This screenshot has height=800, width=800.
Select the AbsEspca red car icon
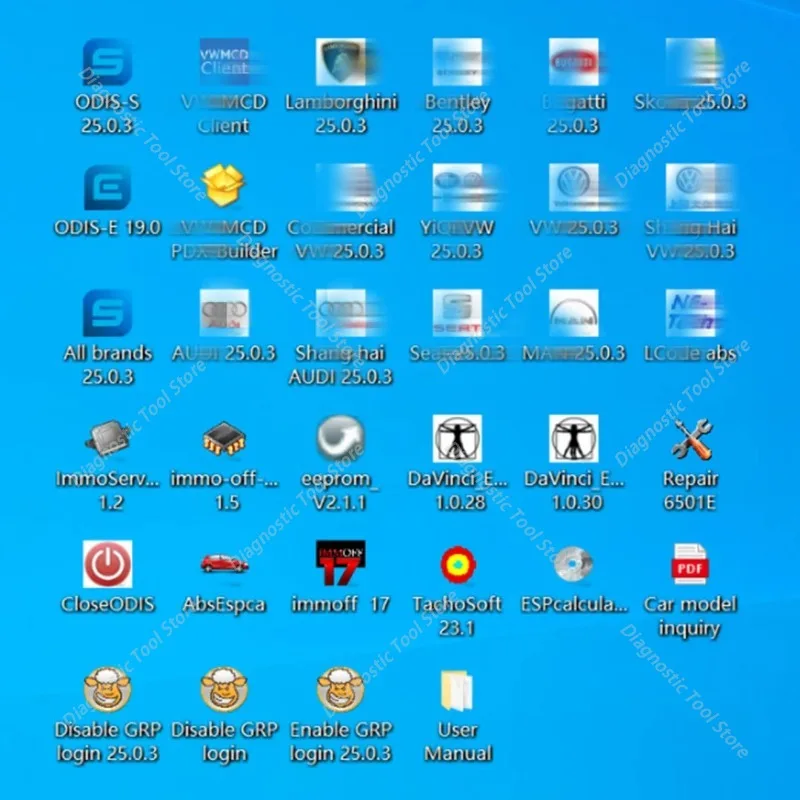(x=224, y=563)
